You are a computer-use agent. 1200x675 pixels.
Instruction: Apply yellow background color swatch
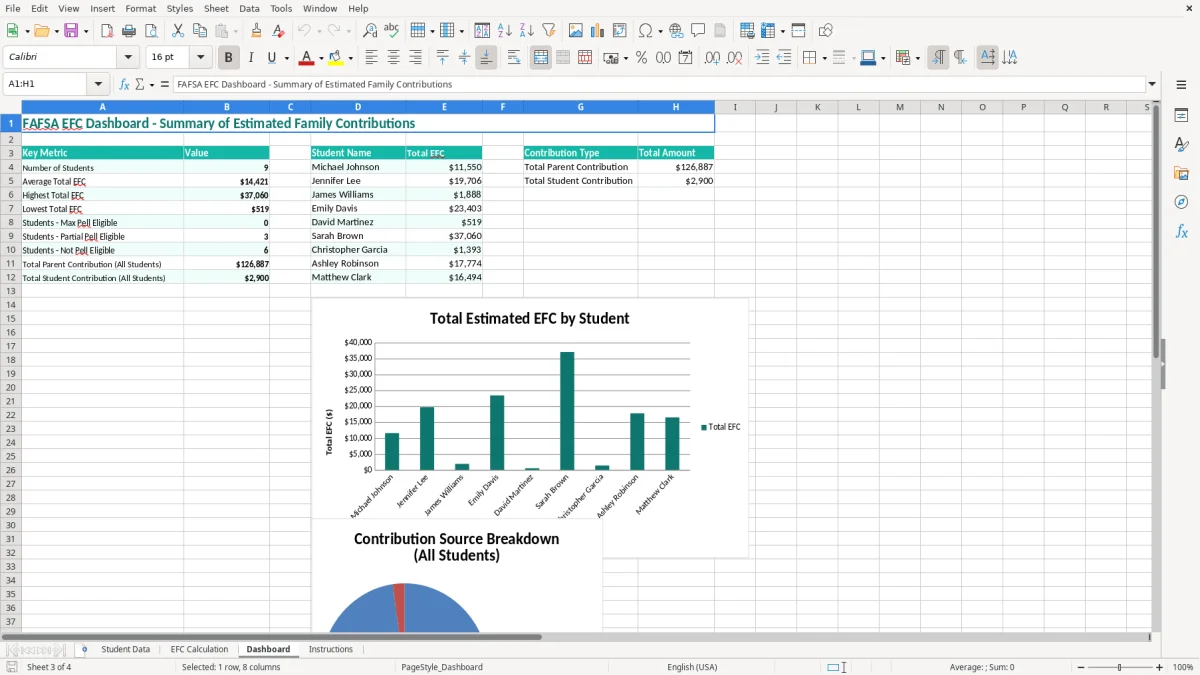(337, 58)
